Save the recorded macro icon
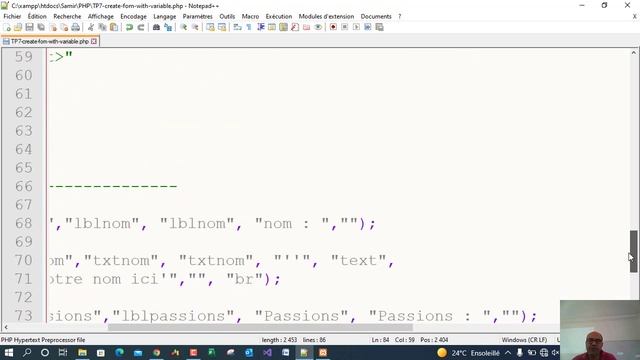Screen dimensions: 640x360 pos(379,27)
